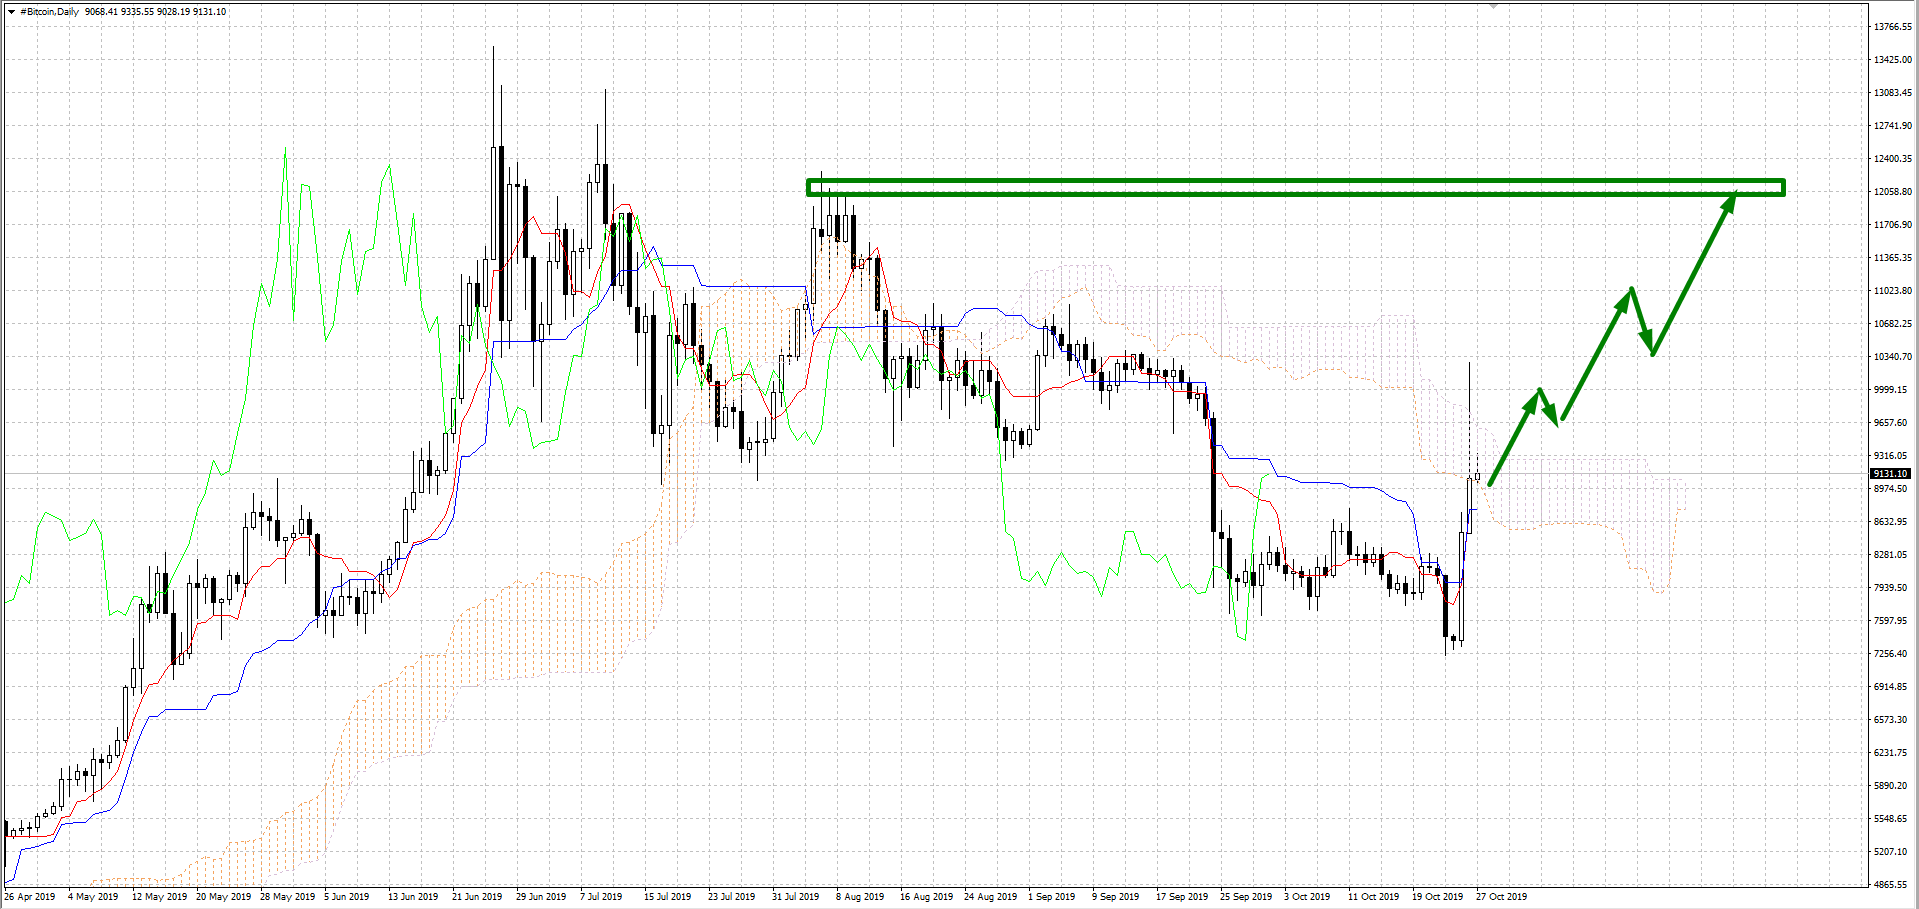This screenshot has width=1919, height=909.
Task: Click the 12 May 2019 date label
Action: [x=159, y=896]
